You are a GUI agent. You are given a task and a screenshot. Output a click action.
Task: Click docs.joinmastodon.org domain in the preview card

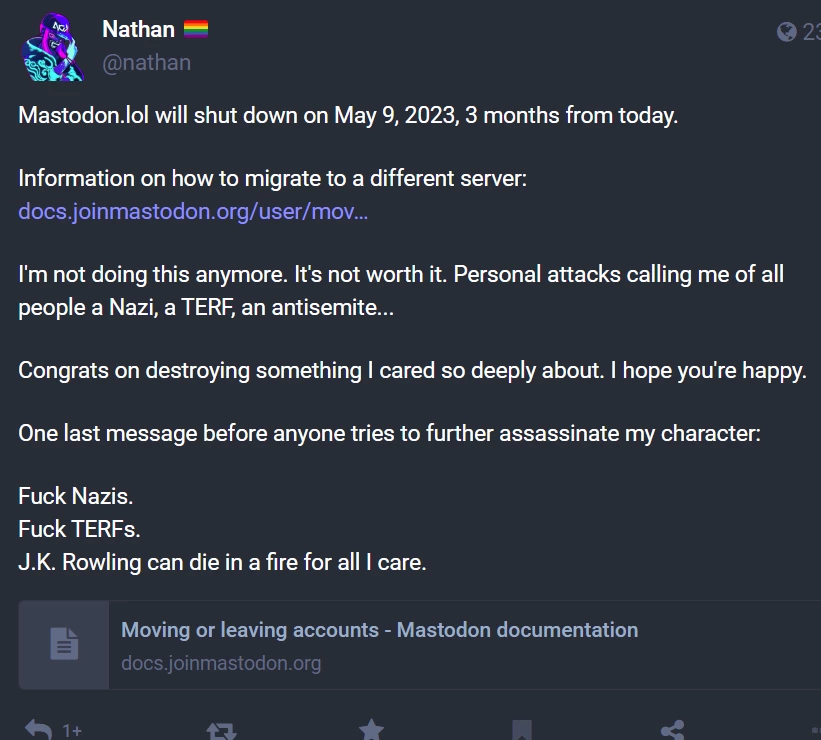[x=221, y=662]
